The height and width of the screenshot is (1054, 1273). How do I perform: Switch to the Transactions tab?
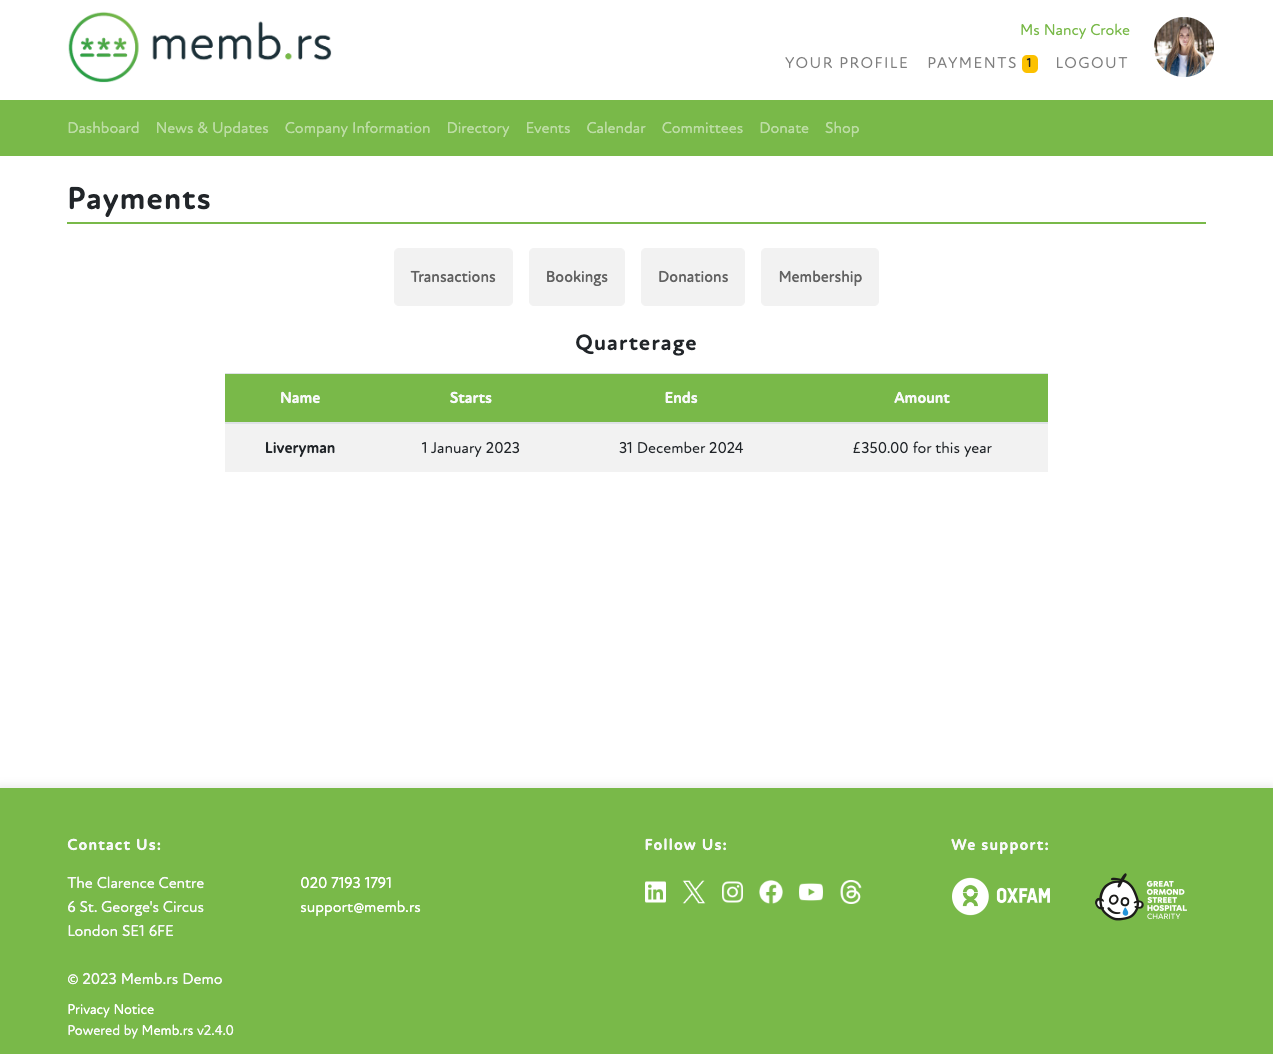pos(453,277)
